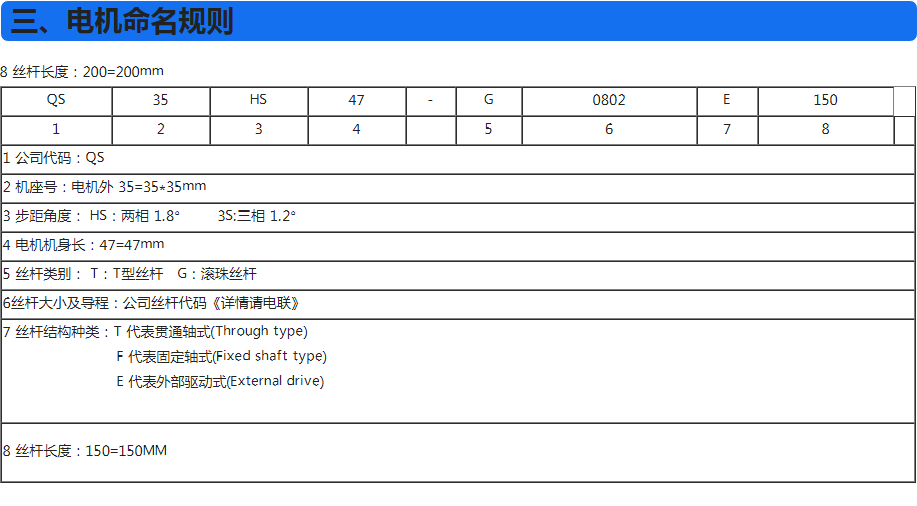Click 'G：滚珠丝杆' in row 5

click(x=217, y=274)
